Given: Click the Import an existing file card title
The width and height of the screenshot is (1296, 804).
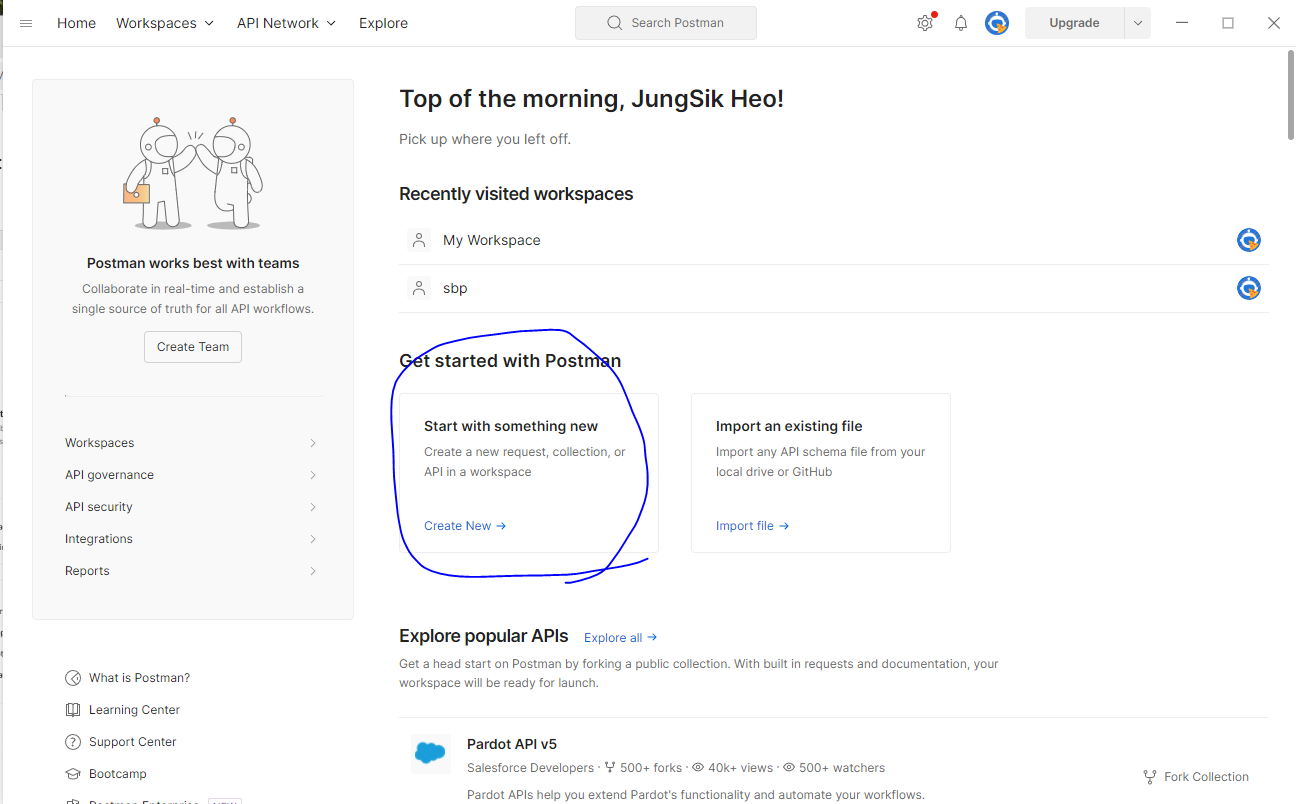Looking at the screenshot, I should click(789, 426).
